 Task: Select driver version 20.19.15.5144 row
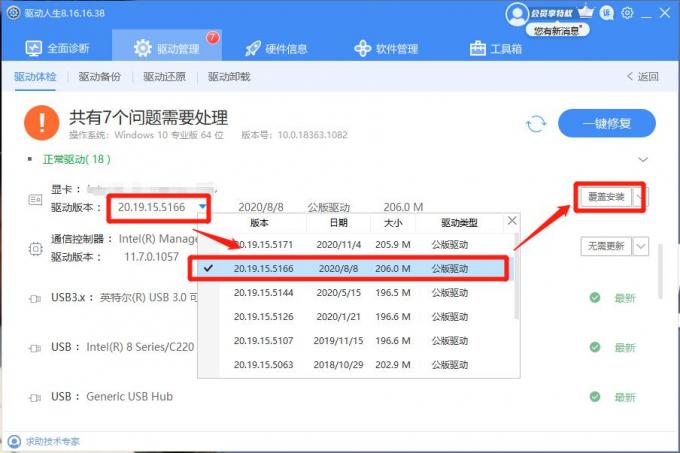pyautogui.click(x=356, y=293)
